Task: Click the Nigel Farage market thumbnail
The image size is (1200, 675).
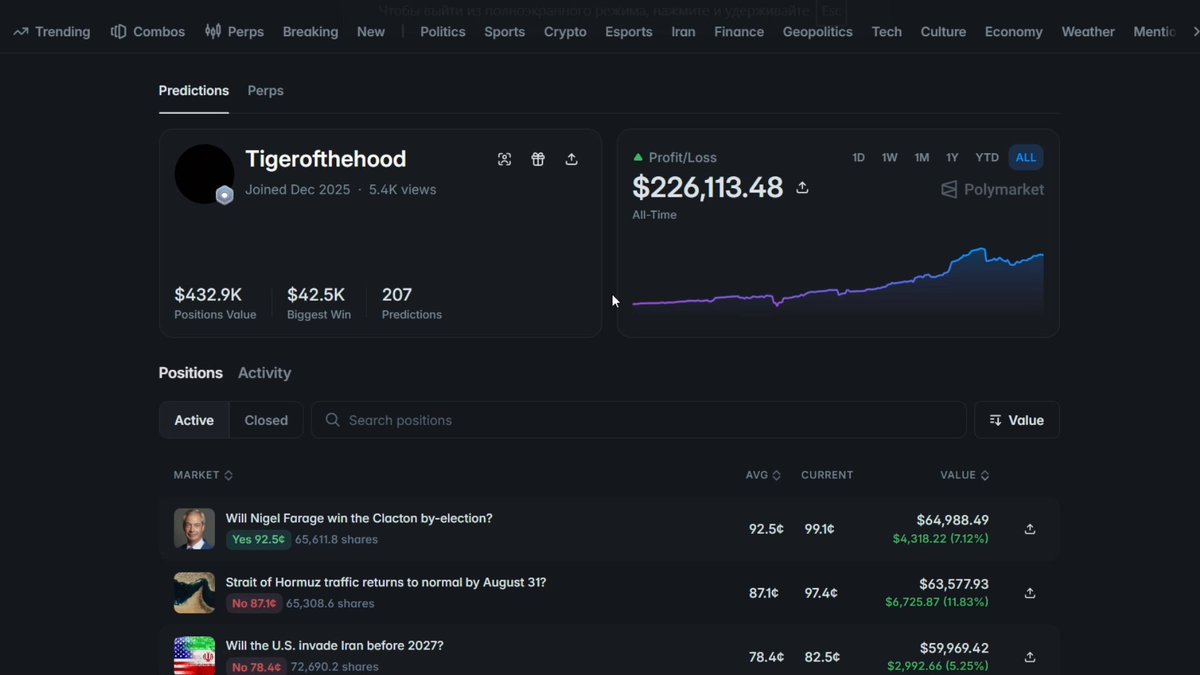Action: point(194,529)
